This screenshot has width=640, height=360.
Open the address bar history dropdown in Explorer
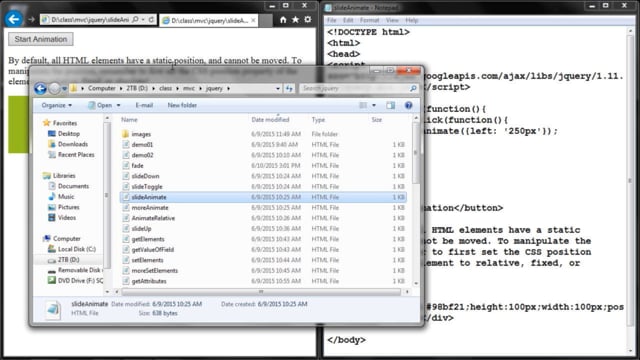tap(278, 88)
